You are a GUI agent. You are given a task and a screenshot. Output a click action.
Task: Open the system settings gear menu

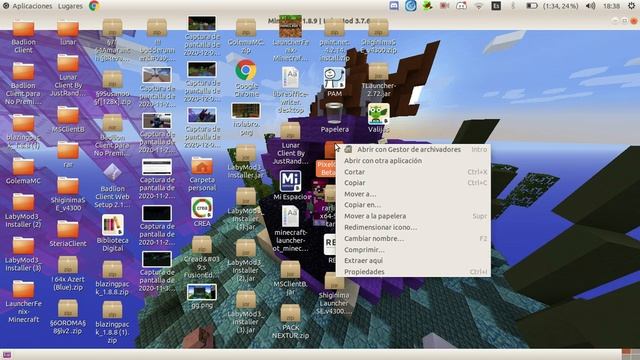[631, 6]
